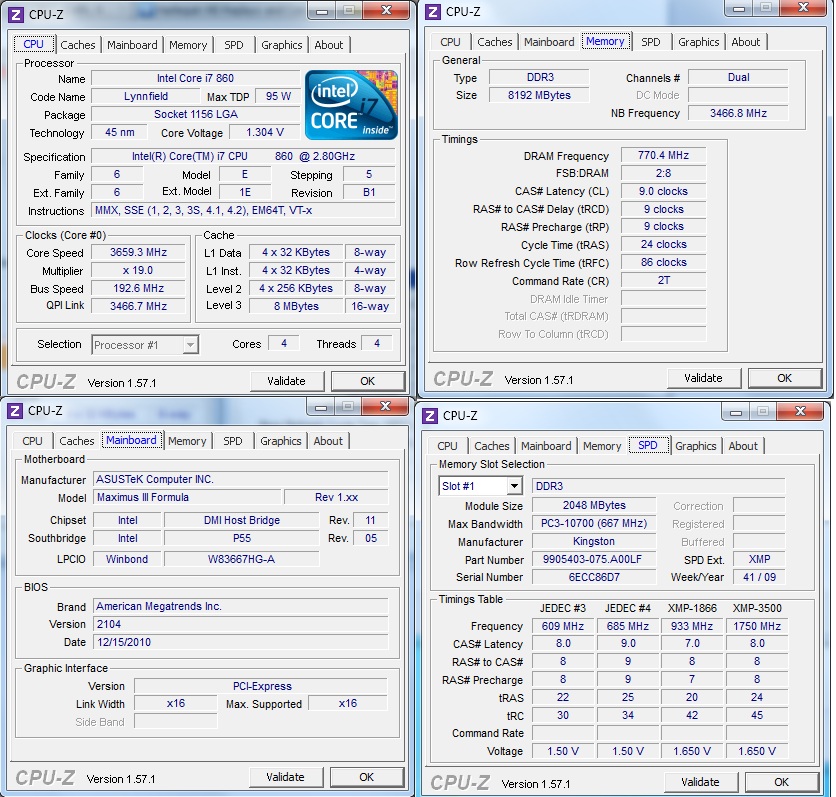Image resolution: width=836 pixels, height=797 pixels.
Task: Click the Bus Speed value 192.6 MHz
Action: coord(139,288)
